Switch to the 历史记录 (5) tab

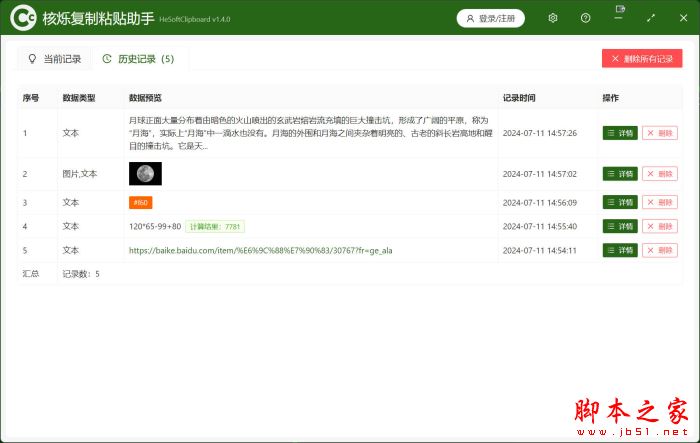(x=138, y=59)
